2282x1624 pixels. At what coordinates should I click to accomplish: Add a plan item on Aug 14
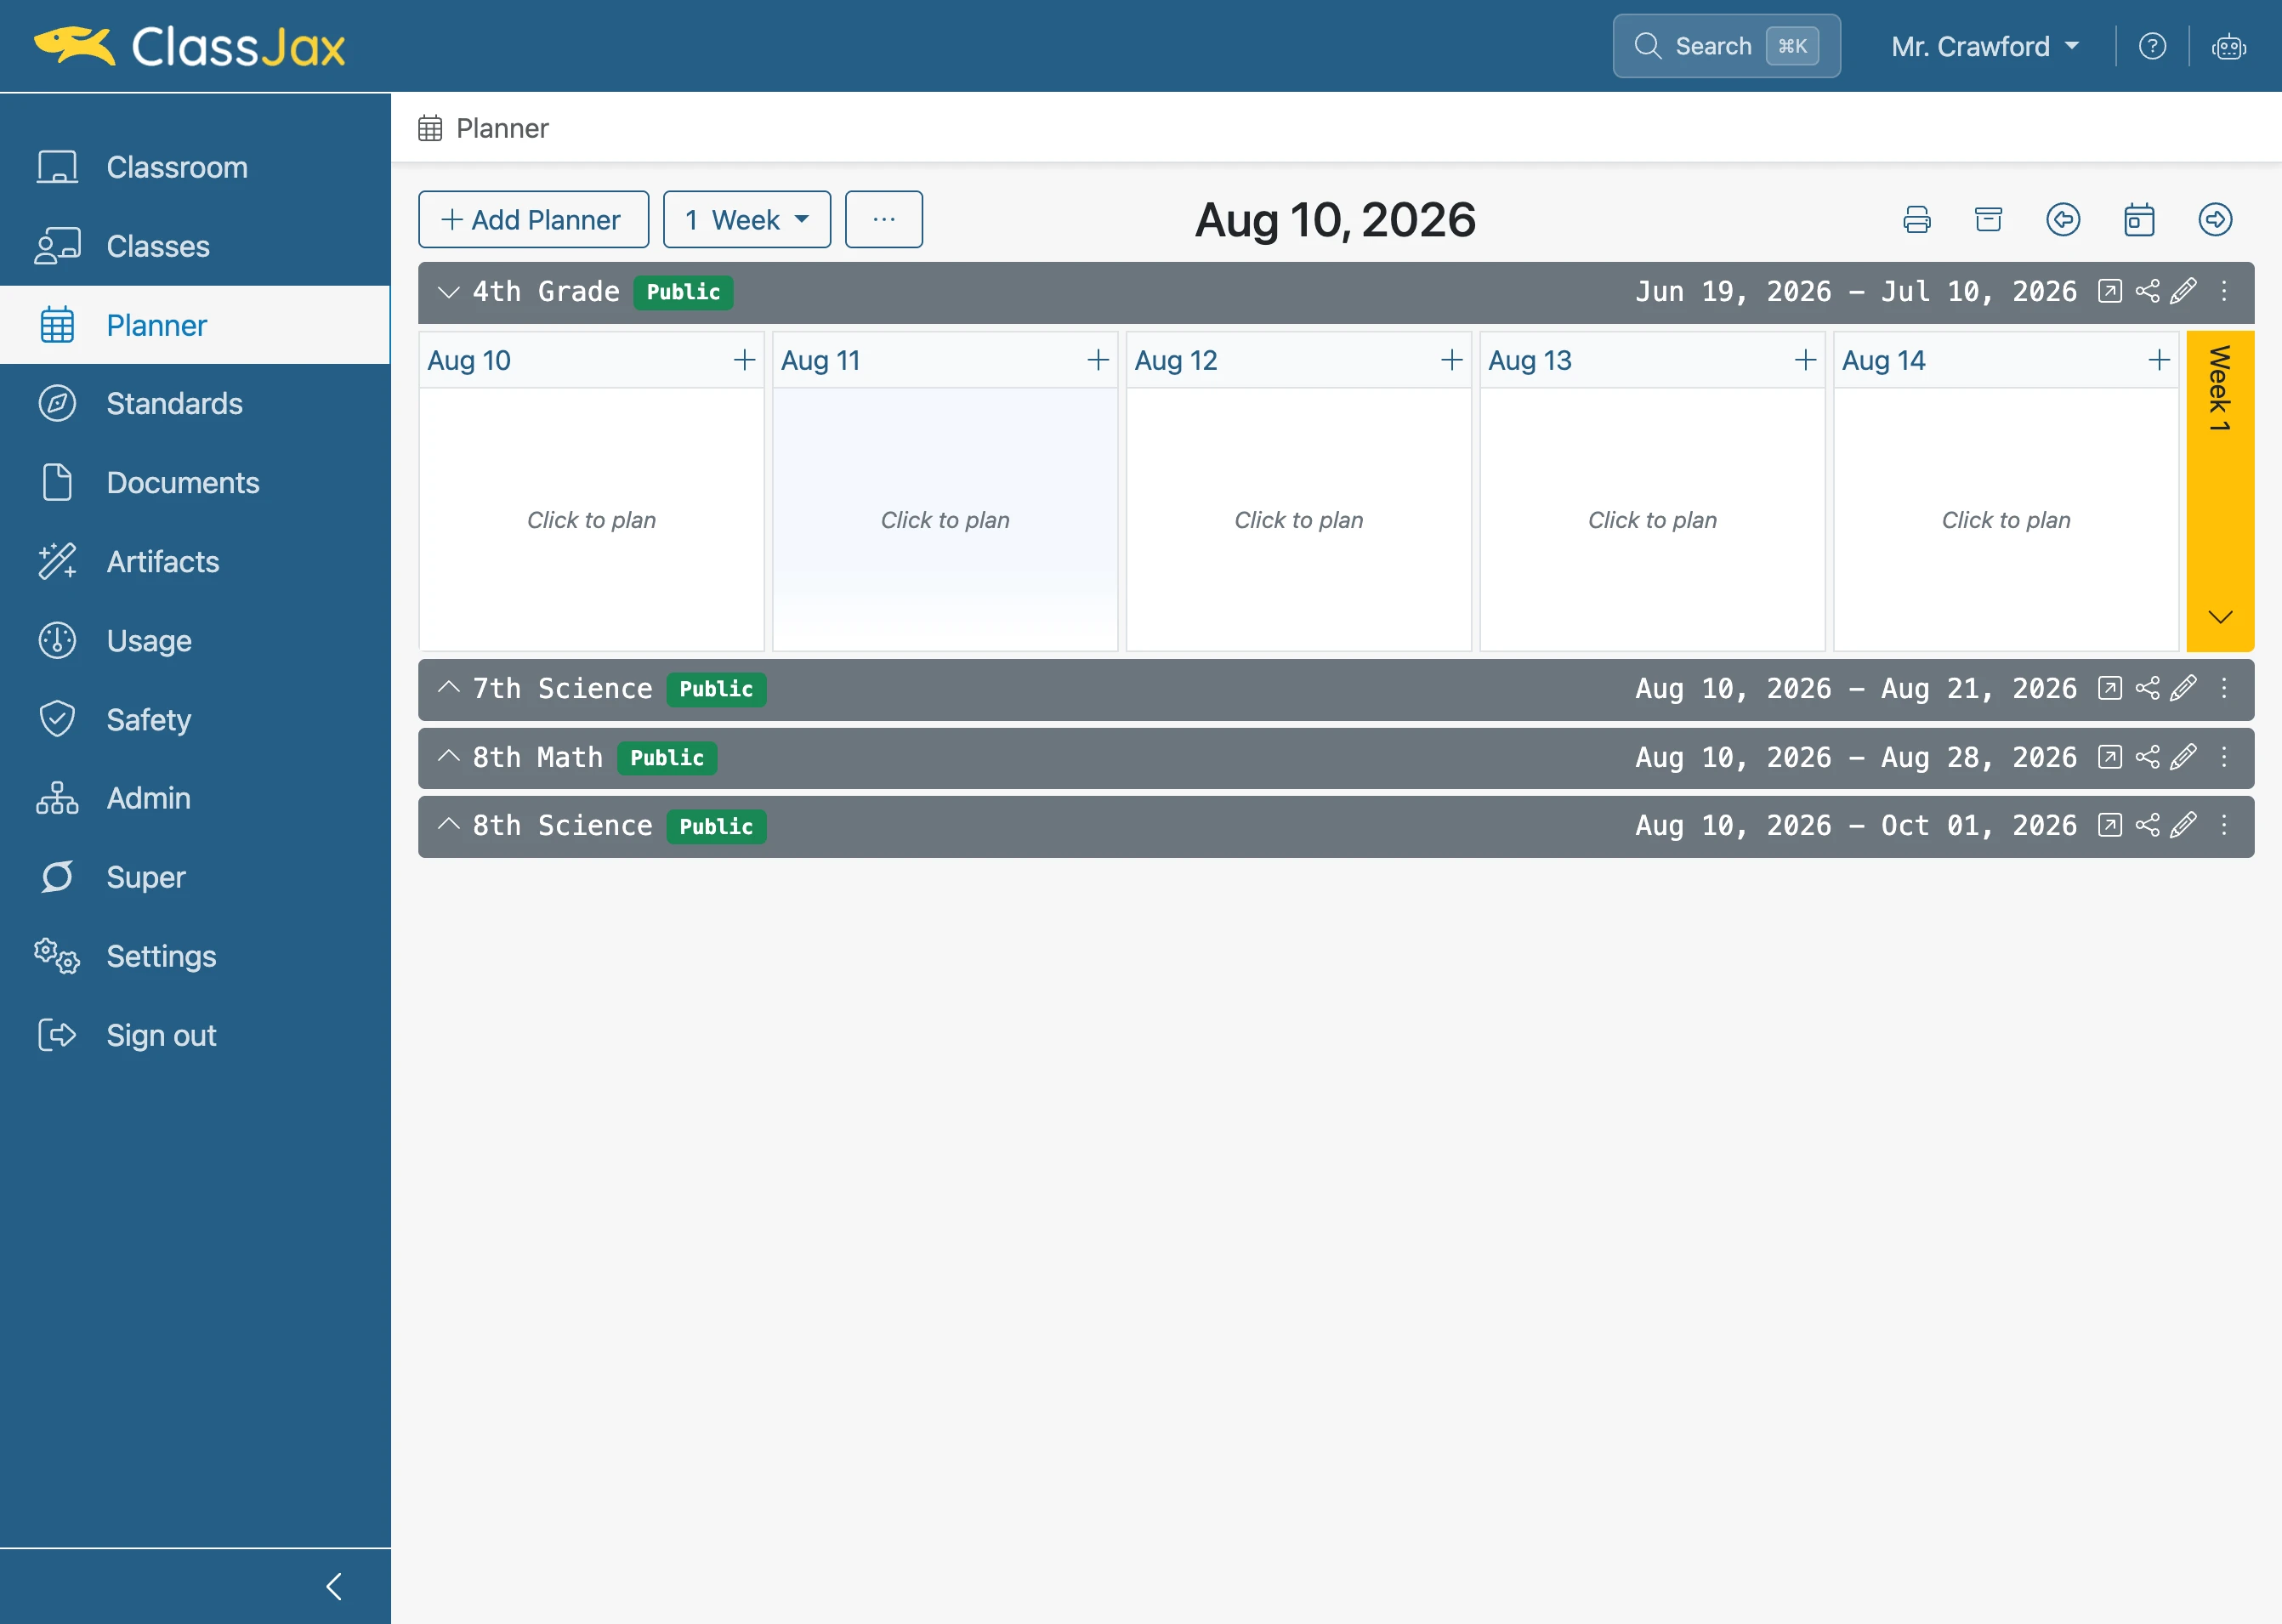click(x=2159, y=360)
